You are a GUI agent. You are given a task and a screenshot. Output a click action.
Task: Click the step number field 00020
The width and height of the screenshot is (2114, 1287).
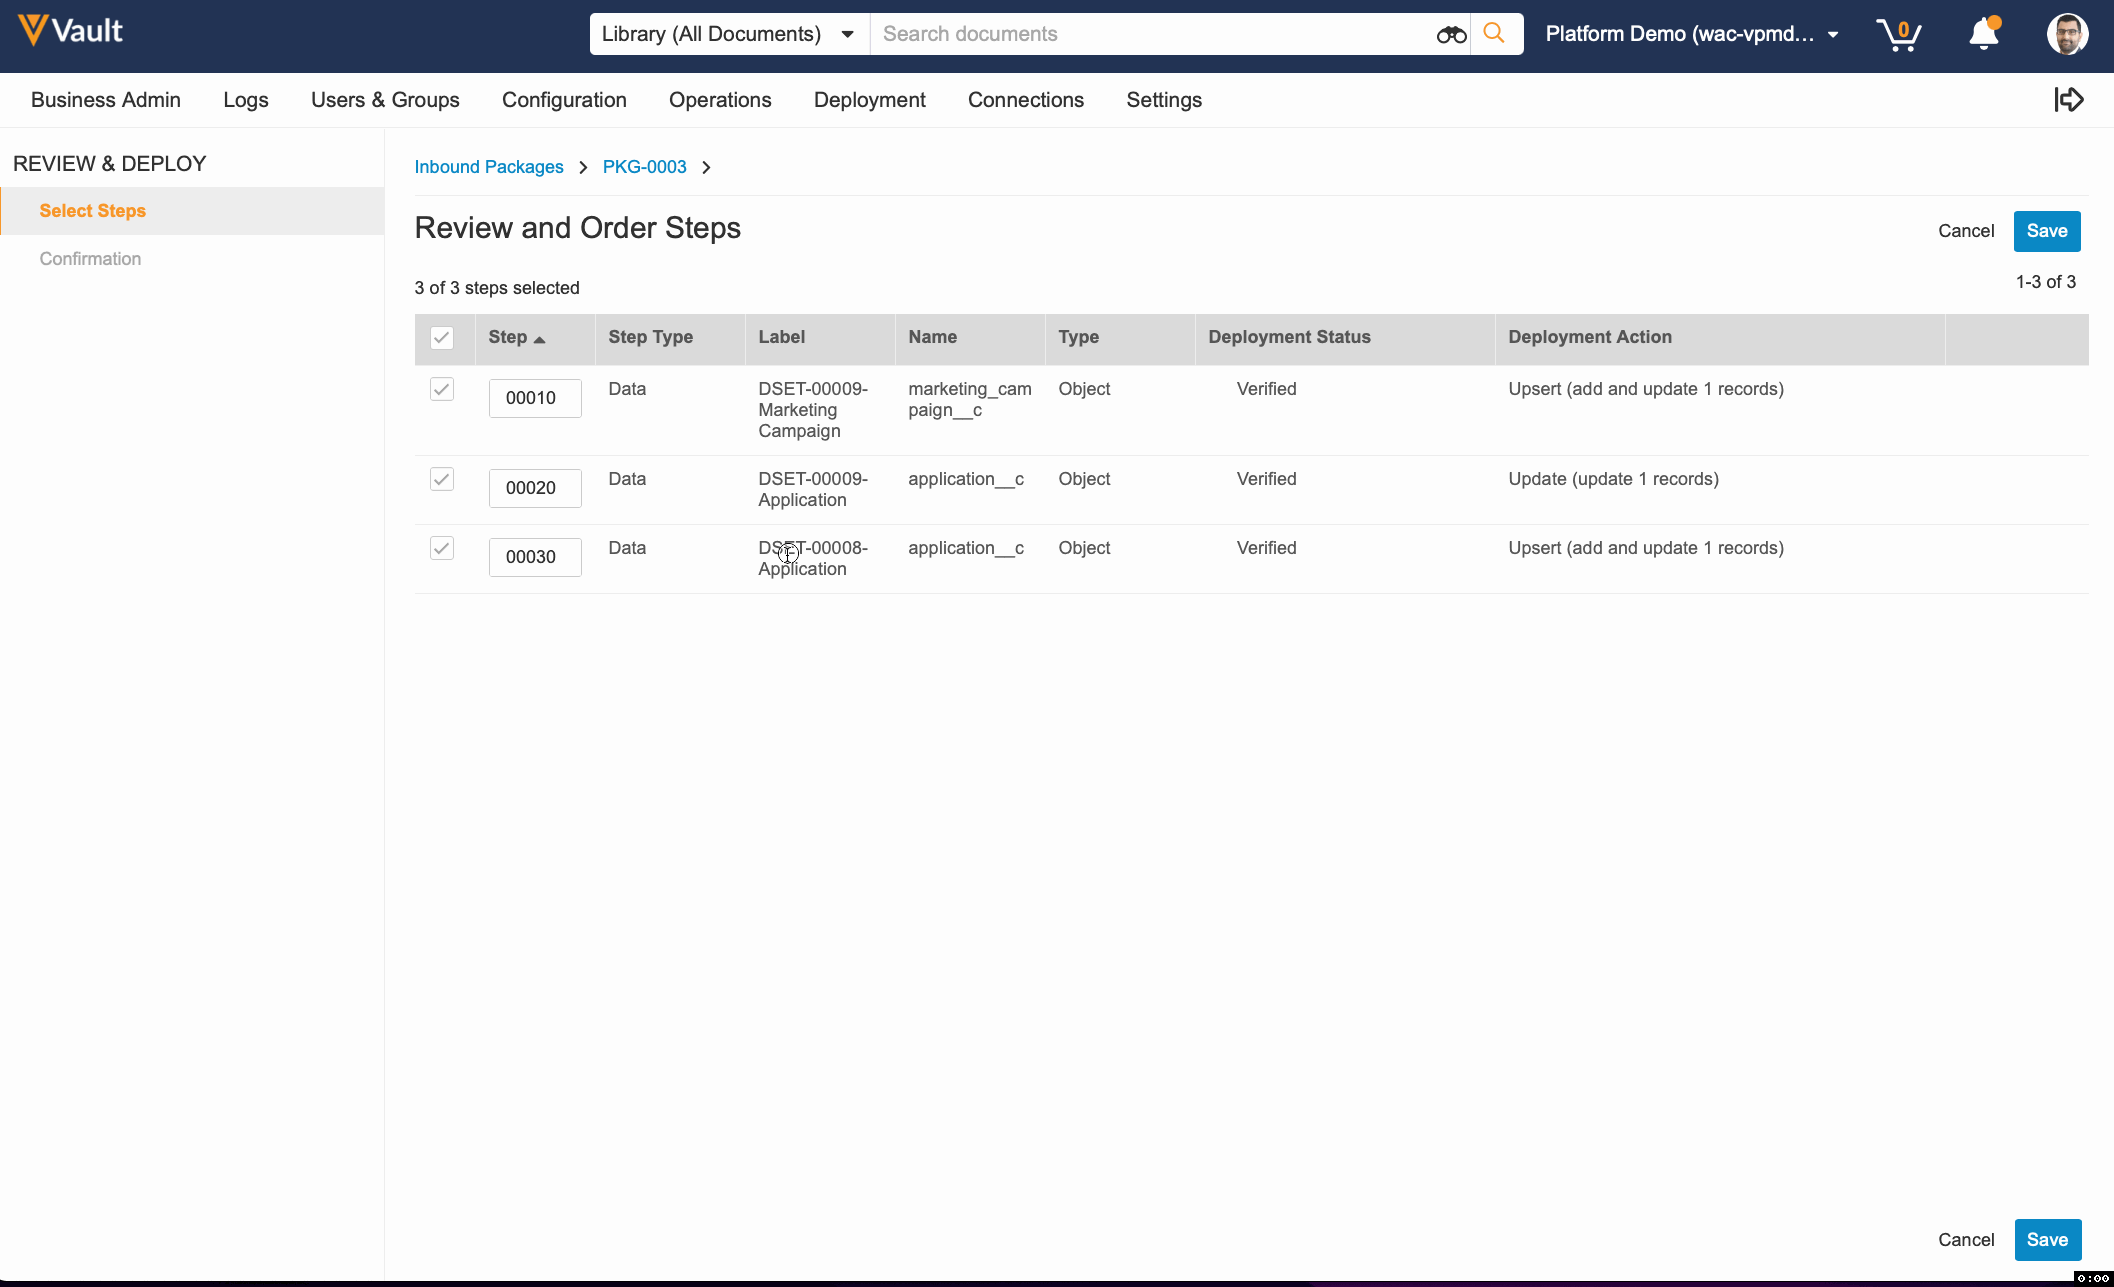tap(534, 488)
